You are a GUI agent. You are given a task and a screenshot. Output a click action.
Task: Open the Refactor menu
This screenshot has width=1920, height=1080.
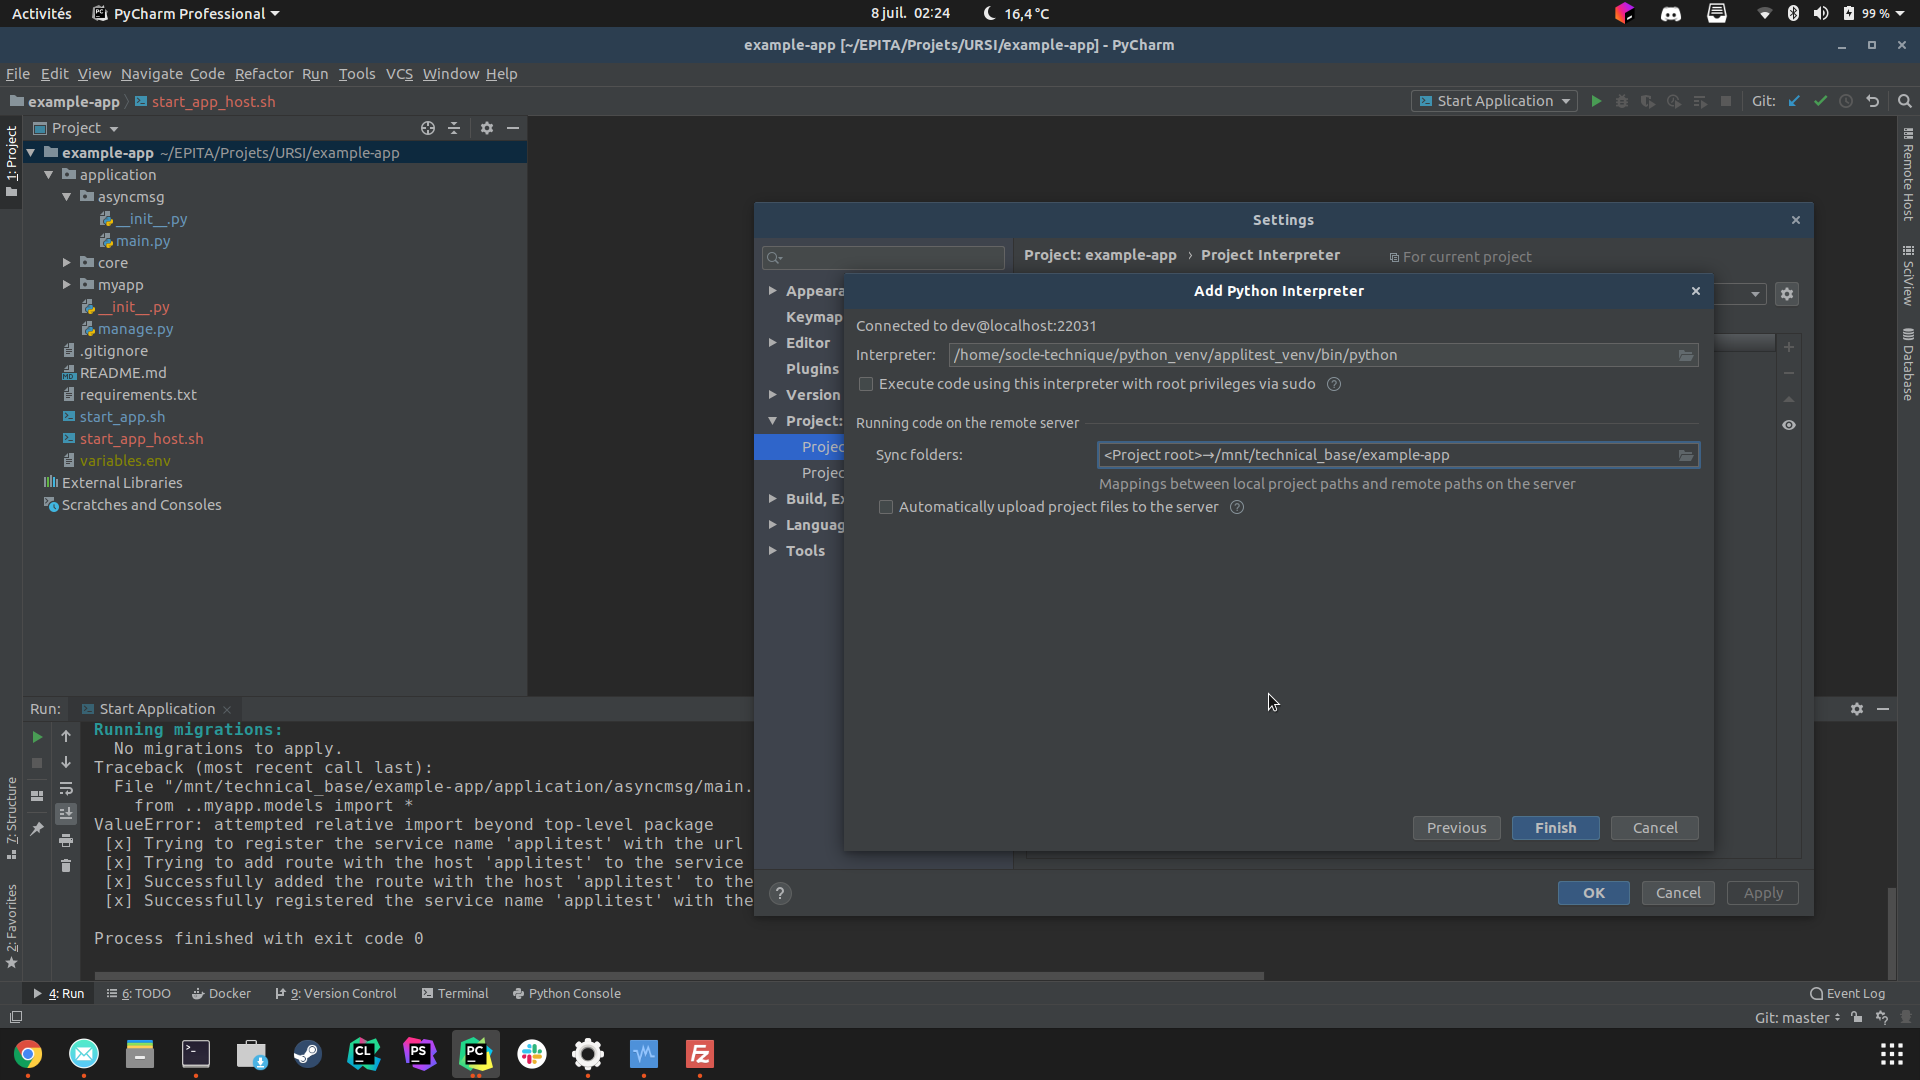pos(264,74)
